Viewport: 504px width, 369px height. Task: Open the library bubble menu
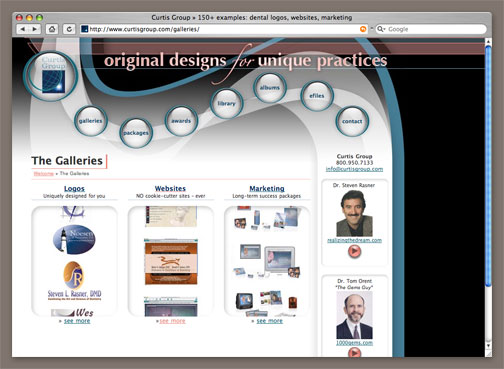[227, 103]
